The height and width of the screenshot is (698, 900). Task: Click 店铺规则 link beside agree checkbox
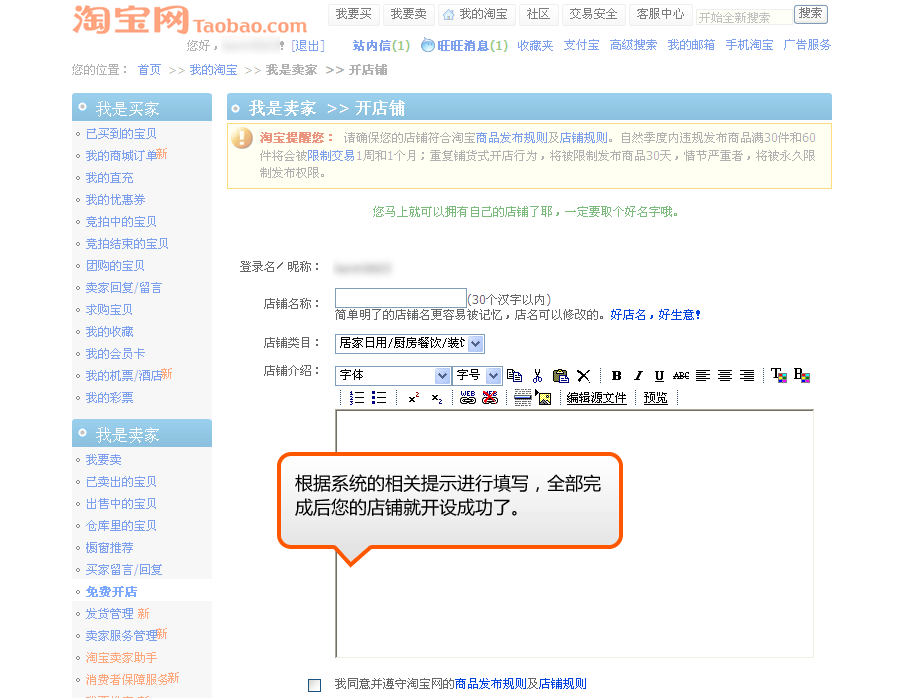pyautogui.click(x=562, y=684)
